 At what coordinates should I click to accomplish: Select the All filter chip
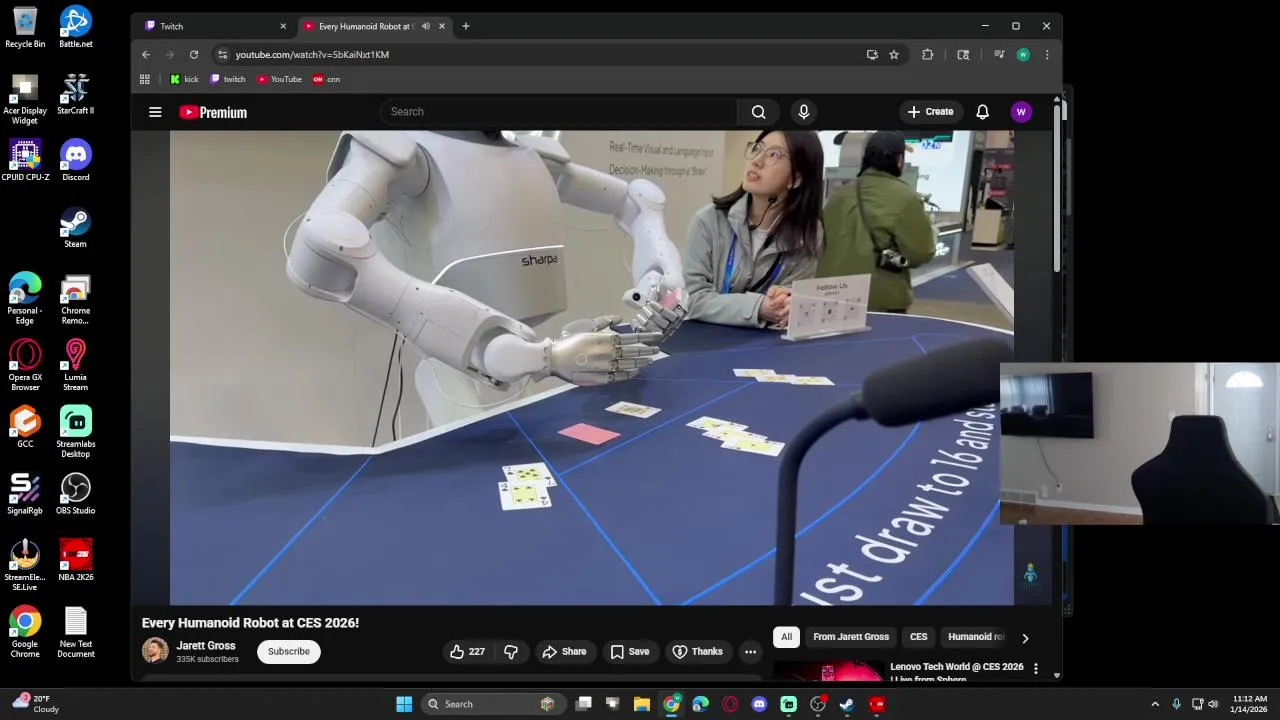(x=786, y=637)
